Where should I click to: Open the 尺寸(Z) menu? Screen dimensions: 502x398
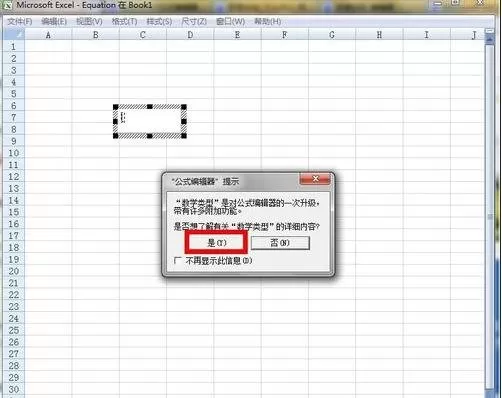[x=194, y=22]
